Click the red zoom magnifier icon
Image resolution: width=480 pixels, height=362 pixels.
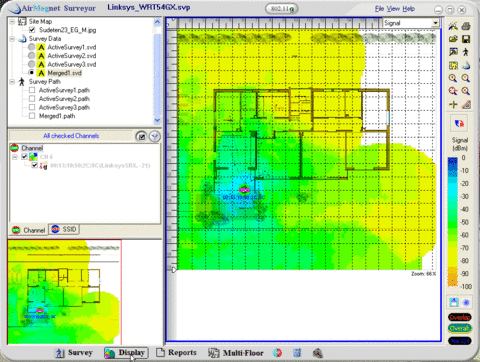click(x=453, y=91)
